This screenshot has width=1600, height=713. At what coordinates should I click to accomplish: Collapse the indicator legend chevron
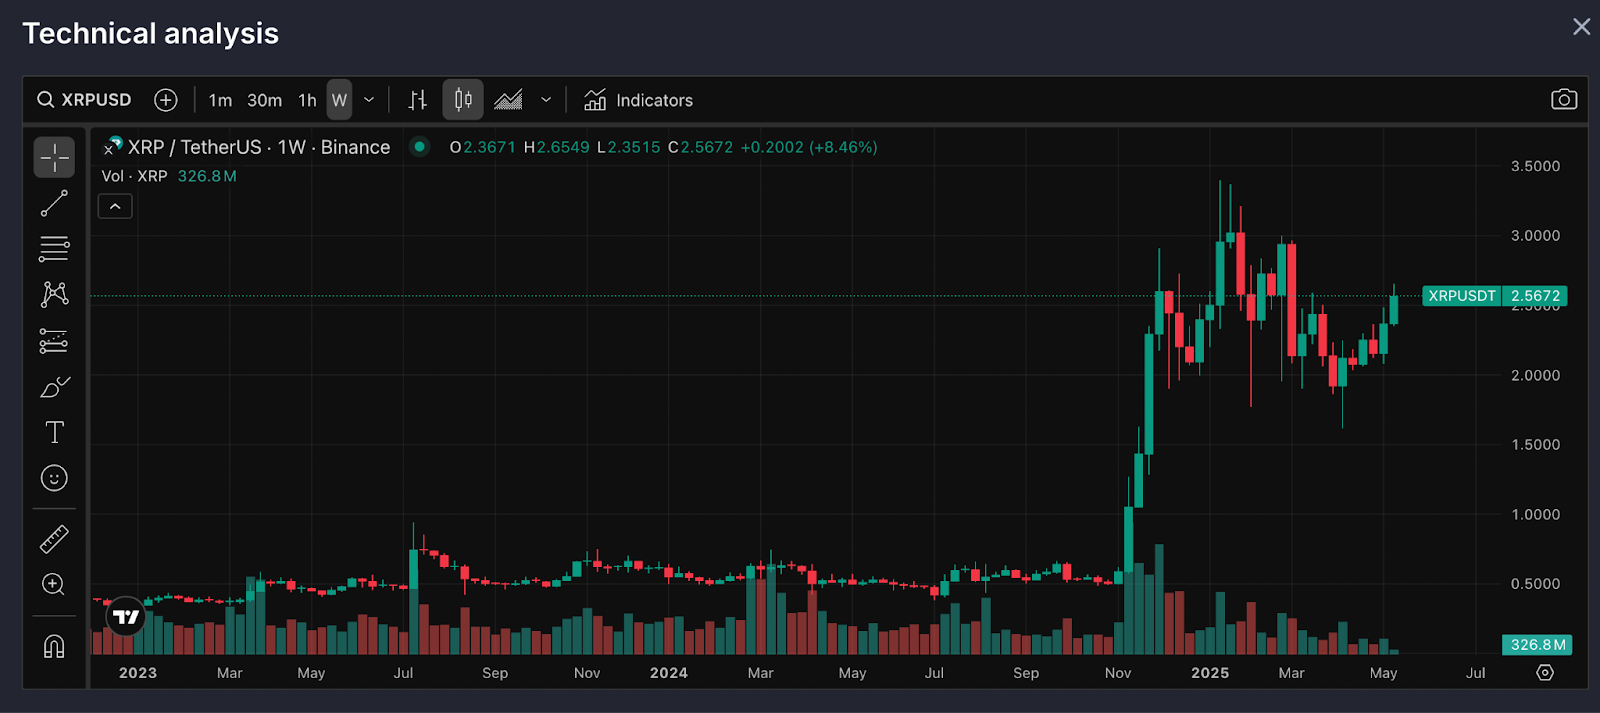click(115, 206)
